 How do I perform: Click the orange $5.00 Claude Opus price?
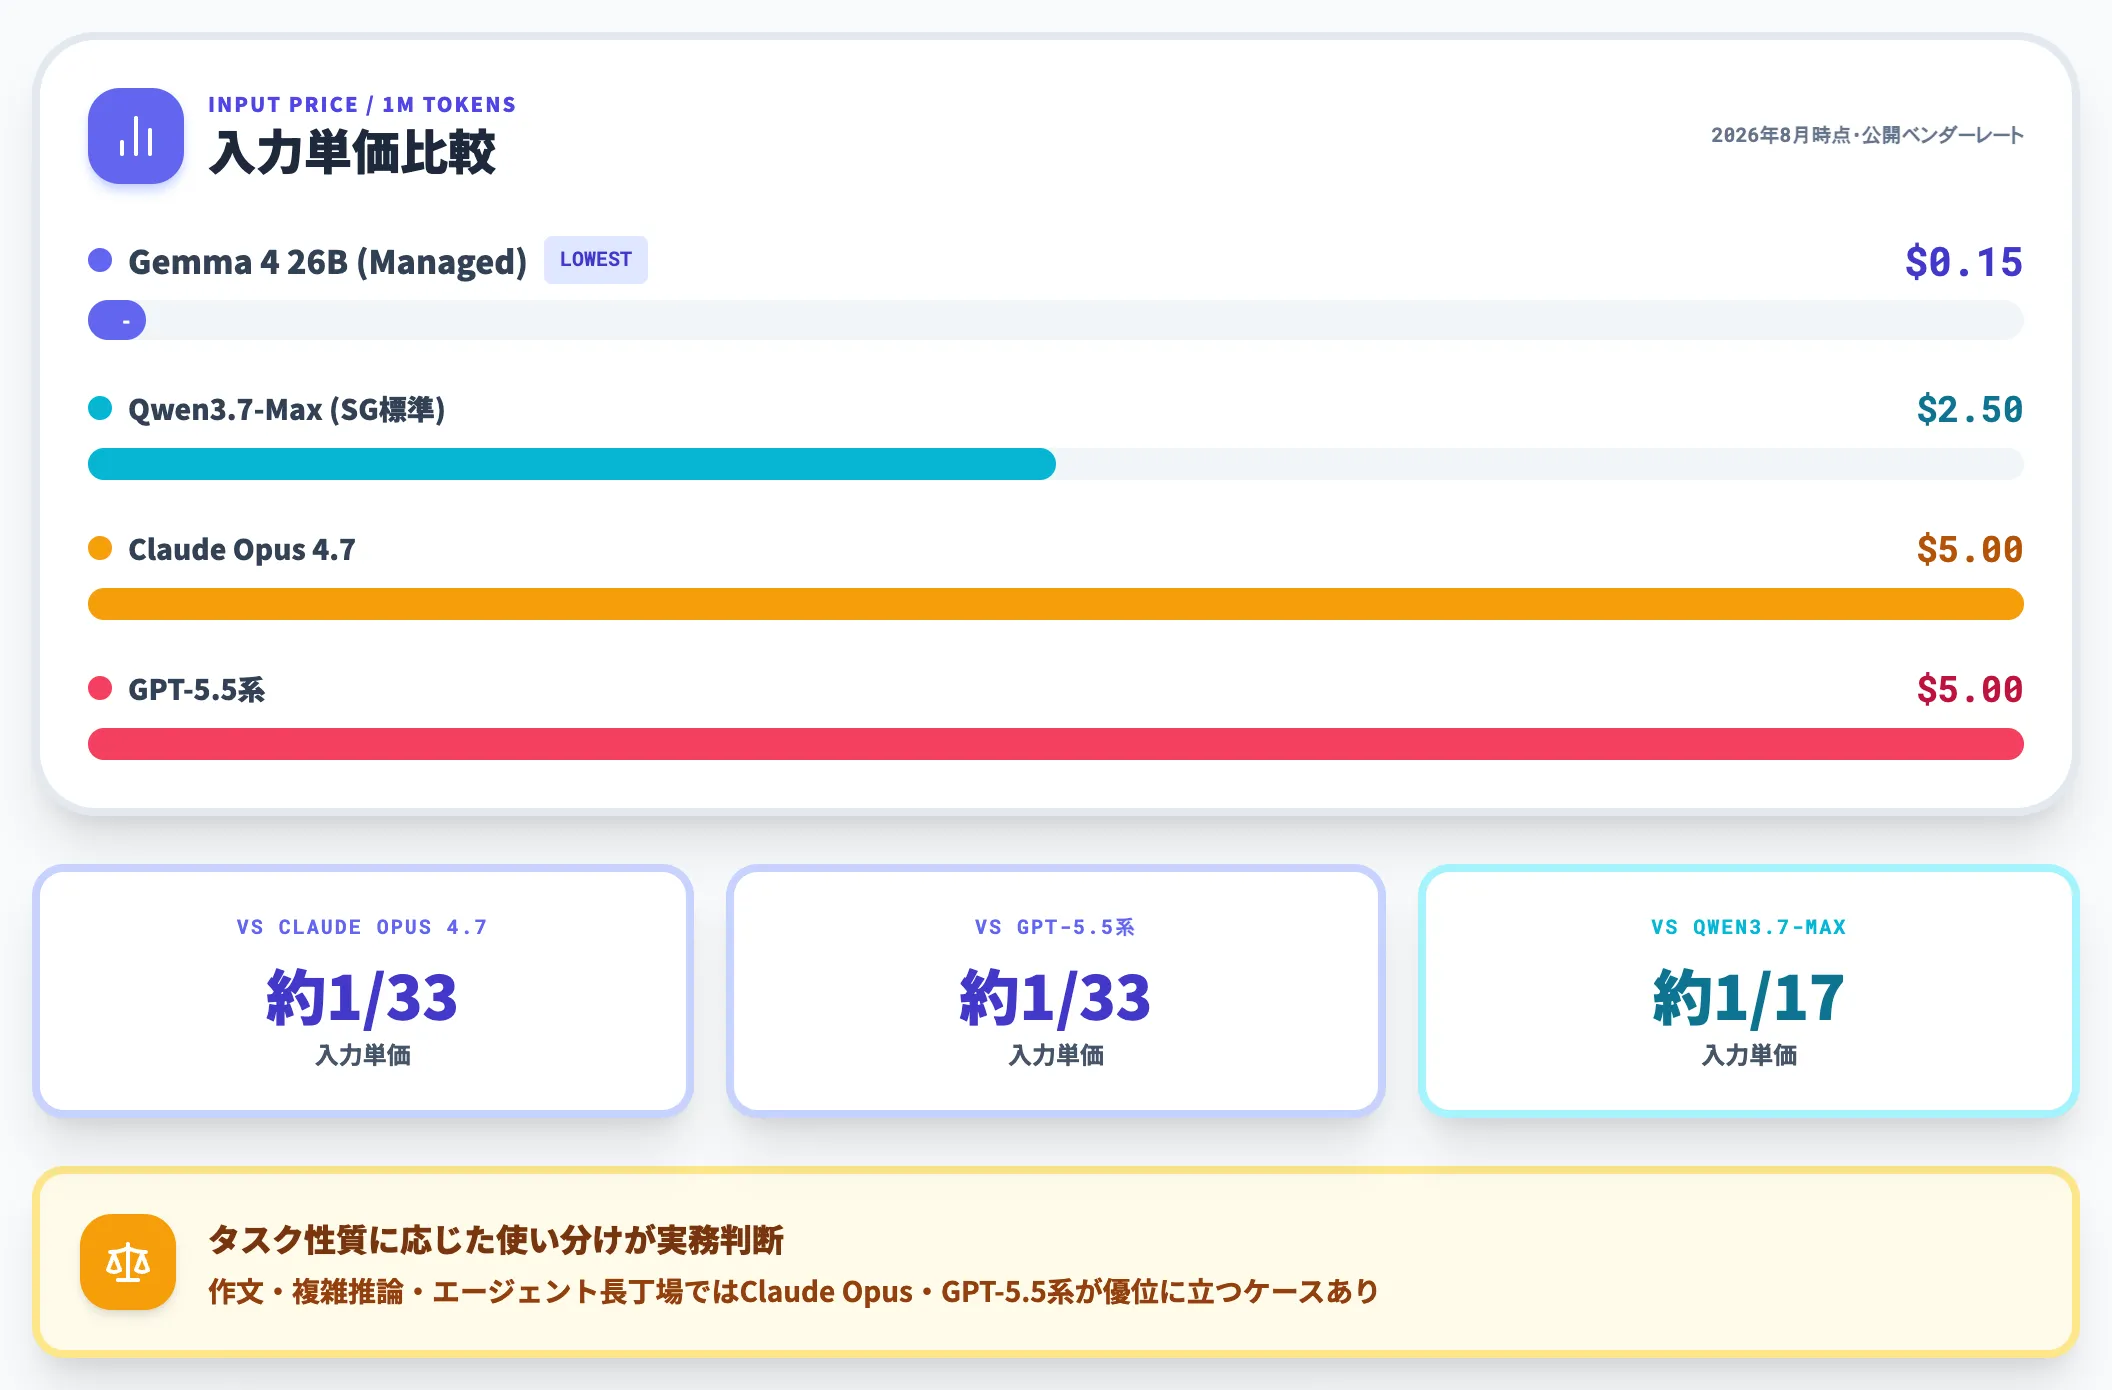[1970, 550]
